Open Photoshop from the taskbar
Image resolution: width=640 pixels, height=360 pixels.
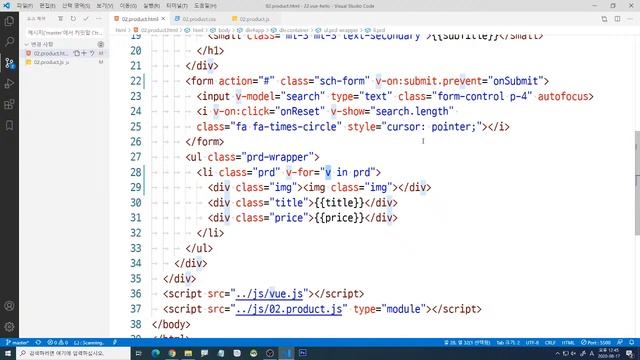pyautogui.click(x=302, y=353)
